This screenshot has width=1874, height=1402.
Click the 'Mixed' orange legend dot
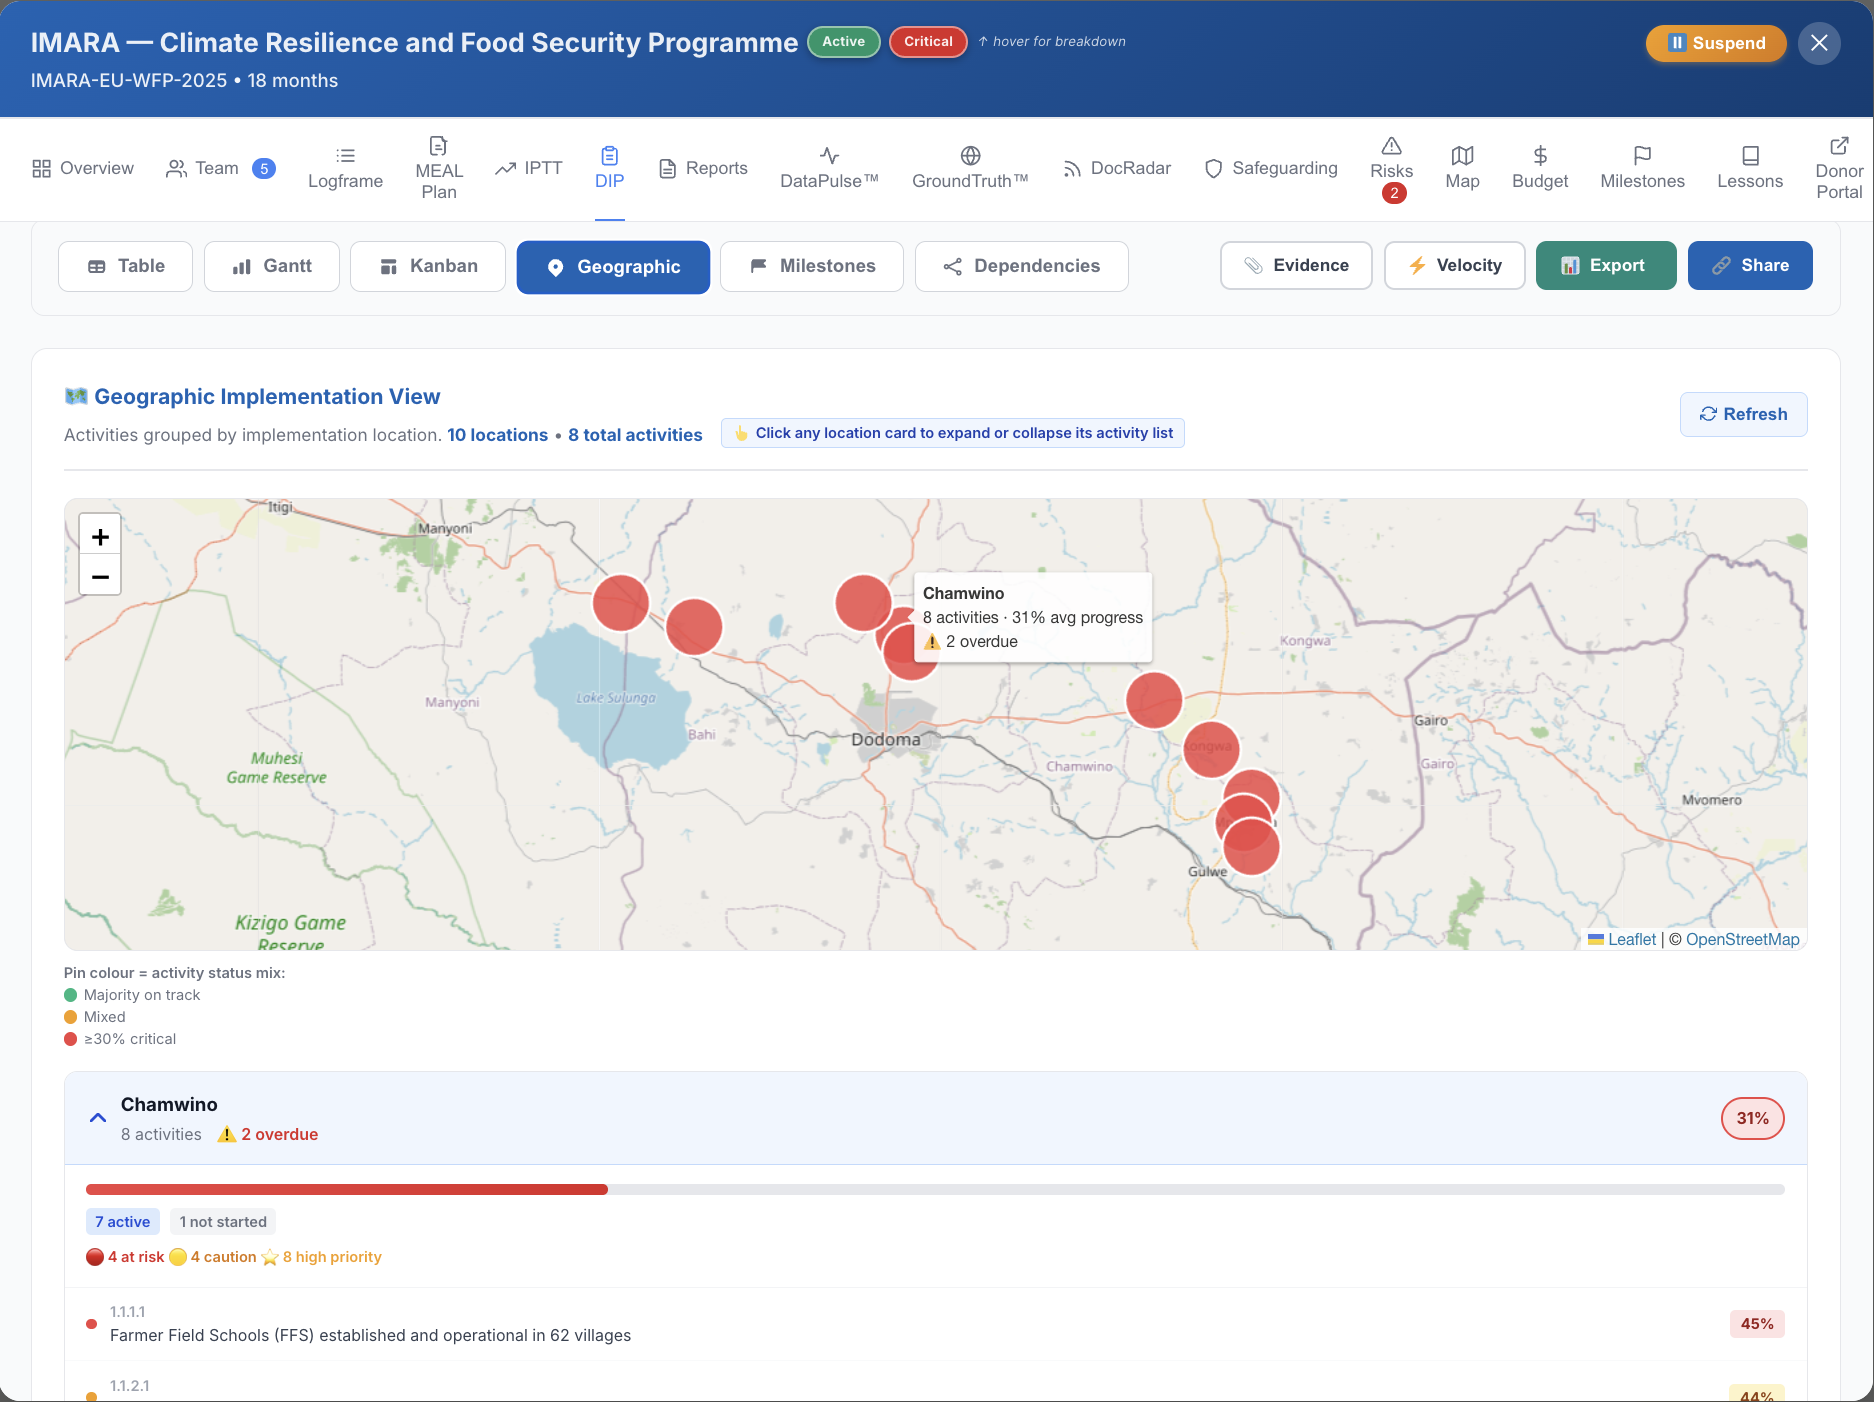point(71,1017)
